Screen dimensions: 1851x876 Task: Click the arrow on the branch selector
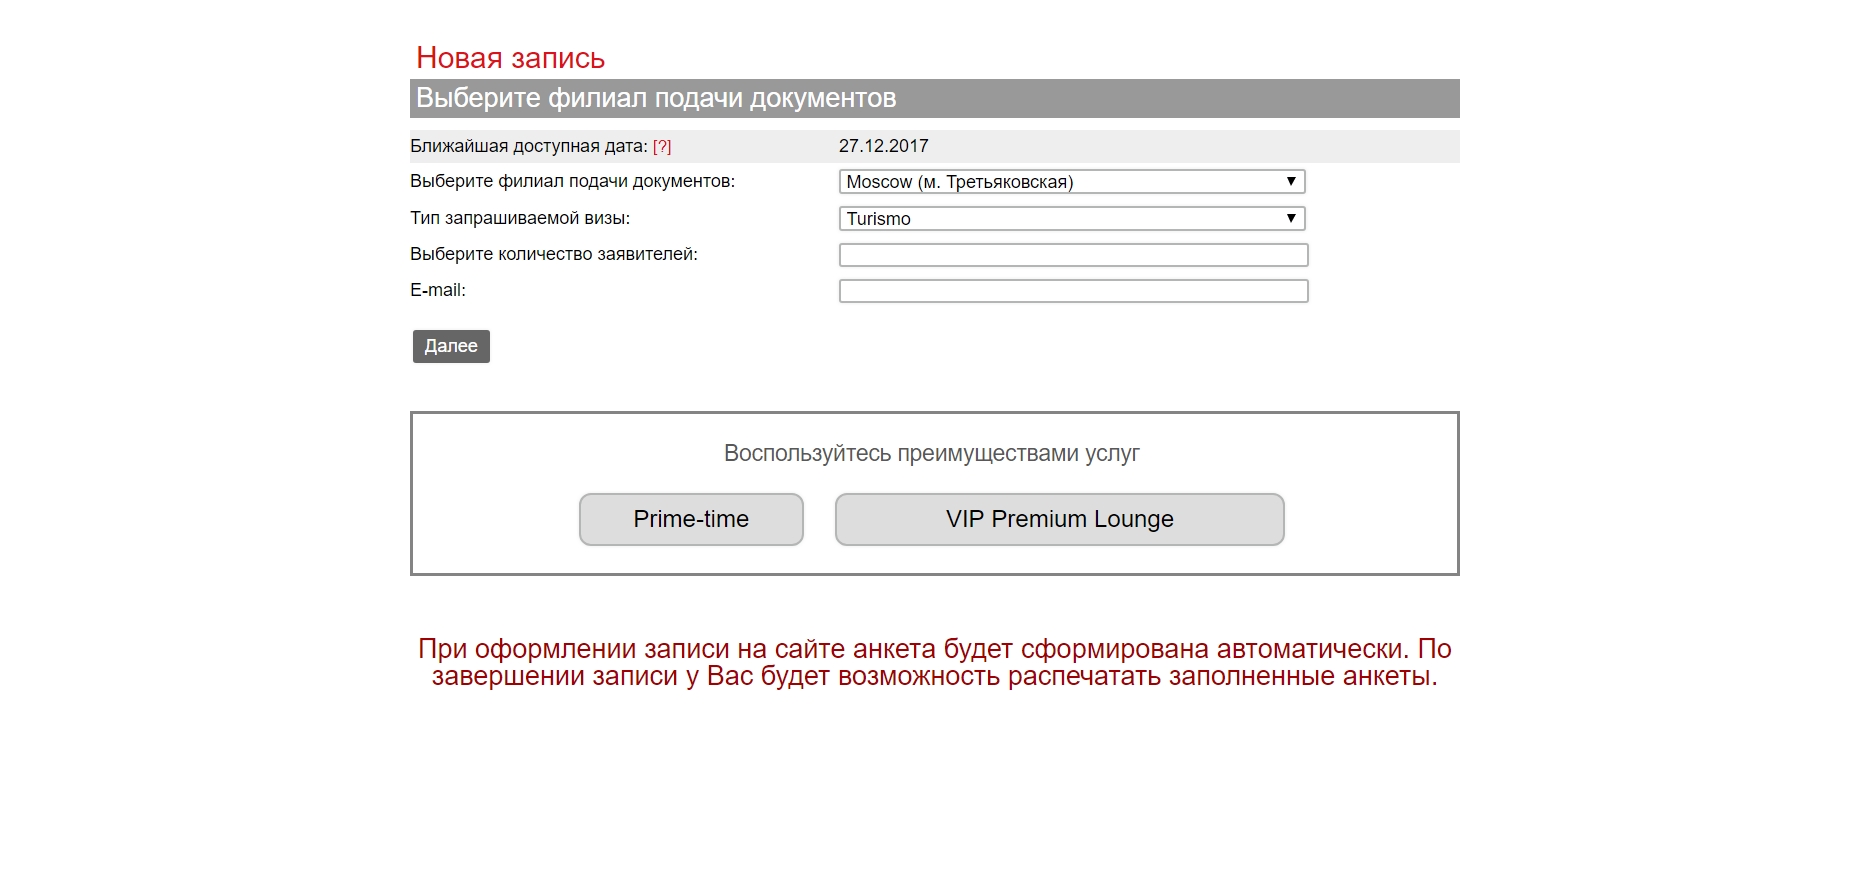click(x=1291, y=181)
